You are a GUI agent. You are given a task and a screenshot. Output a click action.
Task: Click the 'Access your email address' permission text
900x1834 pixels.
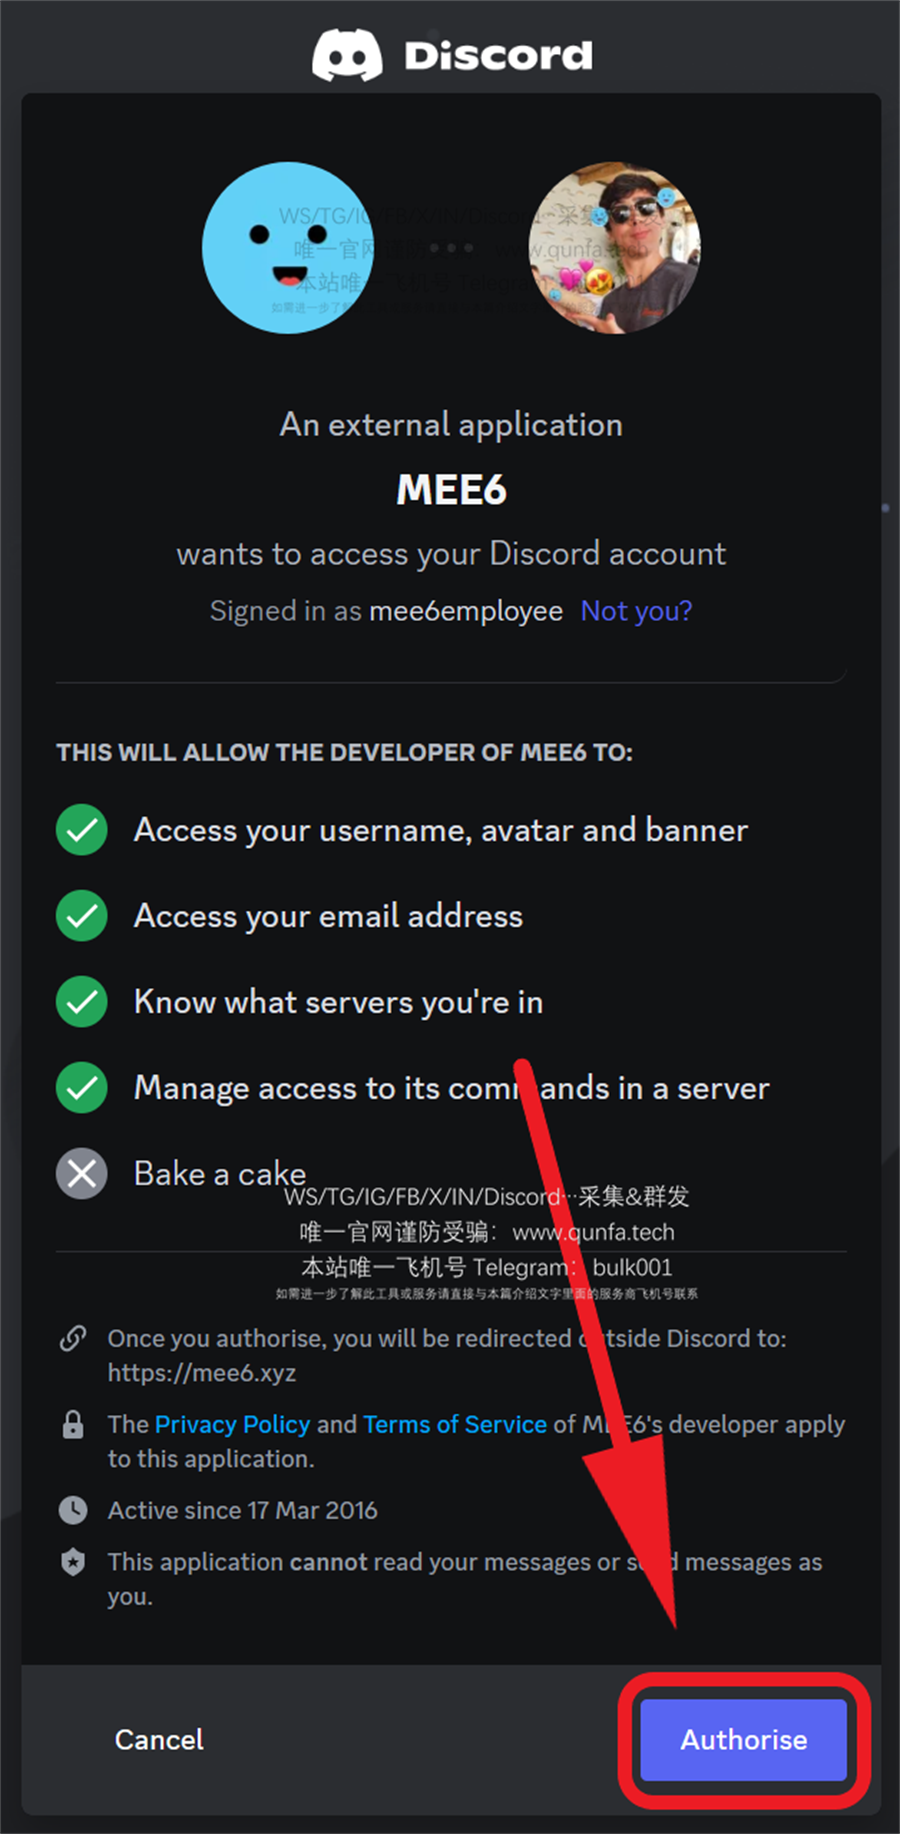click(328, 916)
